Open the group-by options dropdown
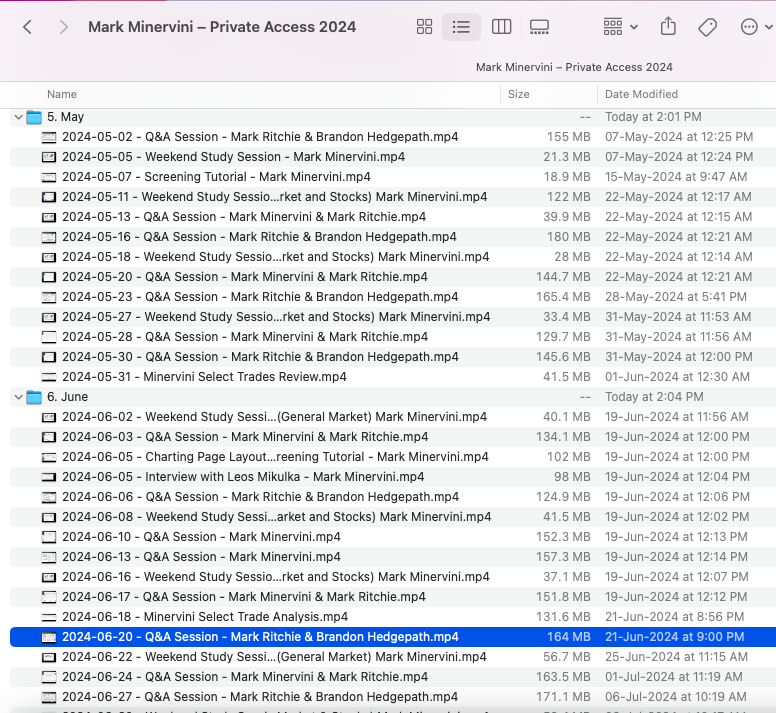The width and height of the screenshot is (776, 713). 620,27
